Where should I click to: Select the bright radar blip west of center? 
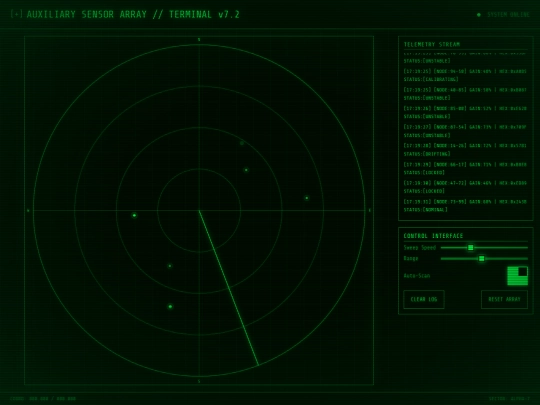pos(134,216)
